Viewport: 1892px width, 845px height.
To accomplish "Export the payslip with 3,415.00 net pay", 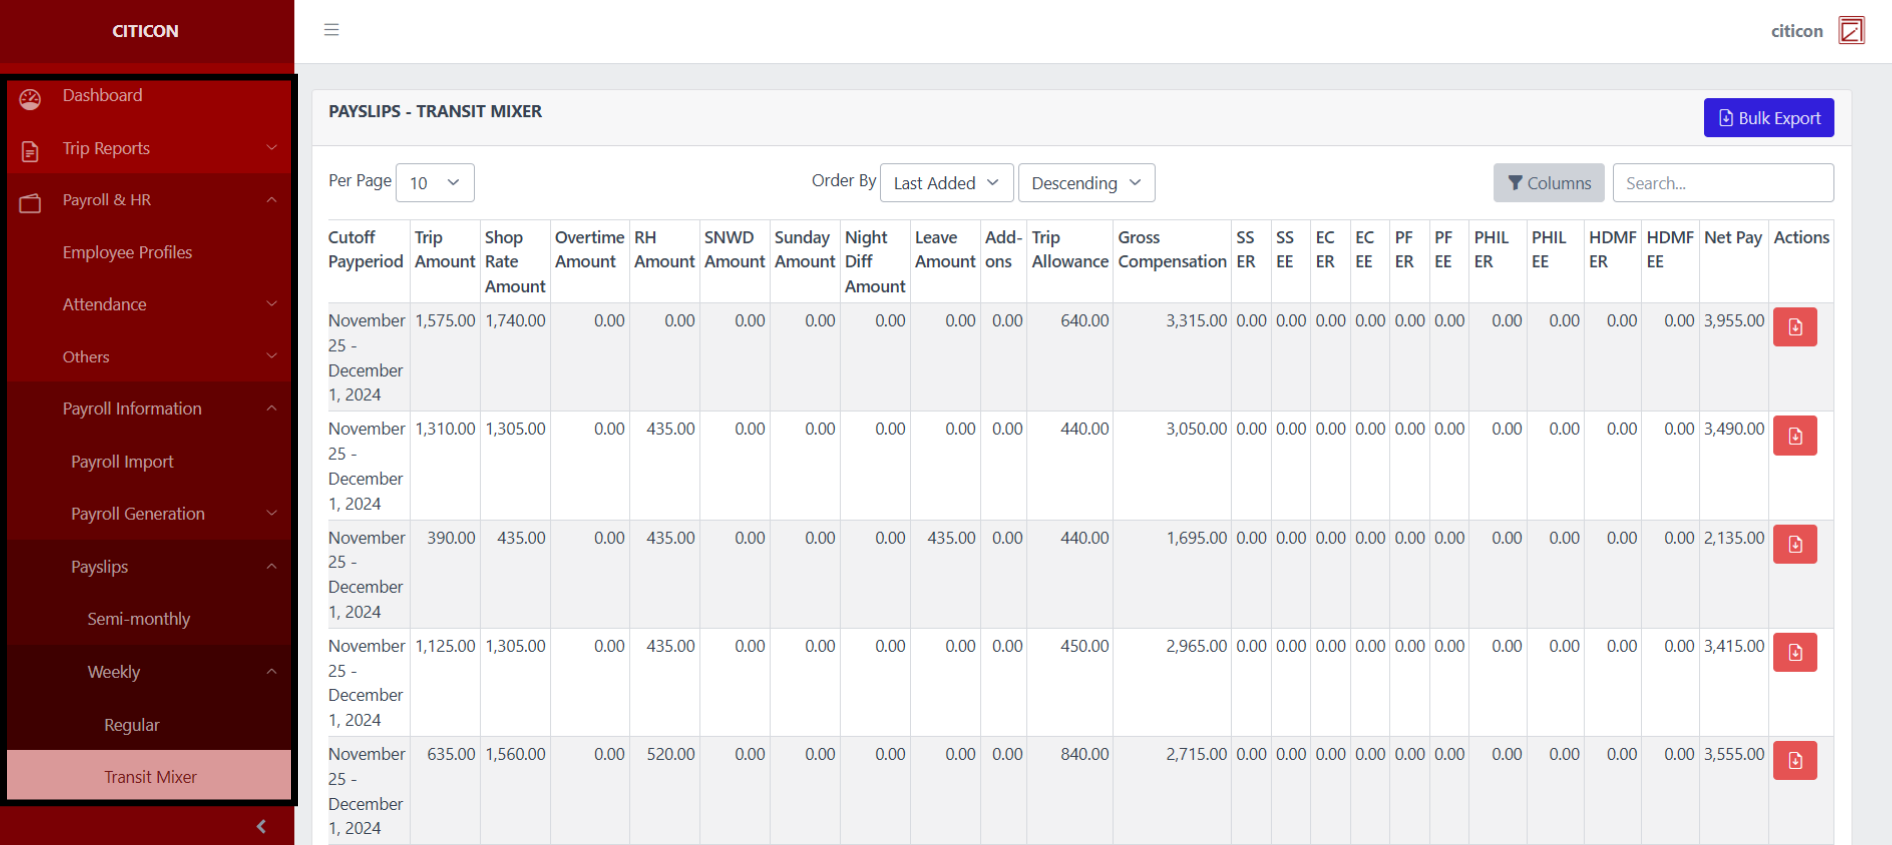I will click(1794, 652).
